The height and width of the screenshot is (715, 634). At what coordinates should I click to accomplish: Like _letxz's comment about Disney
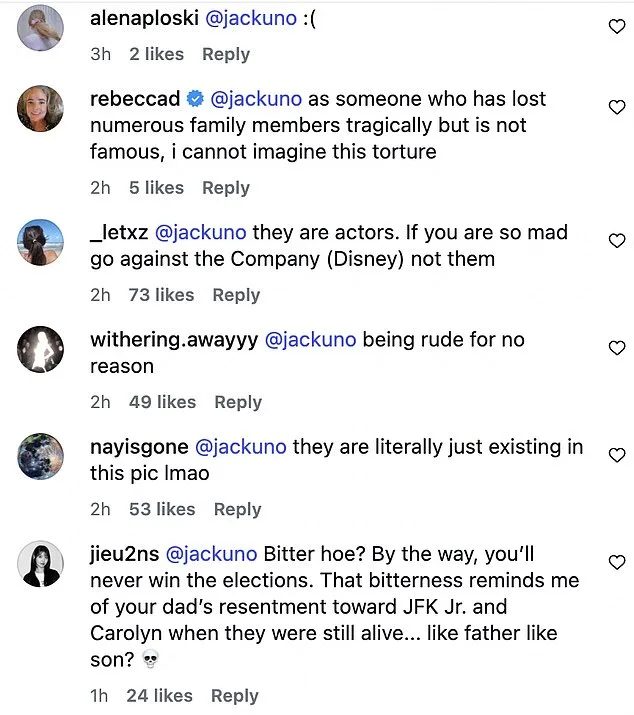[617, 241]
